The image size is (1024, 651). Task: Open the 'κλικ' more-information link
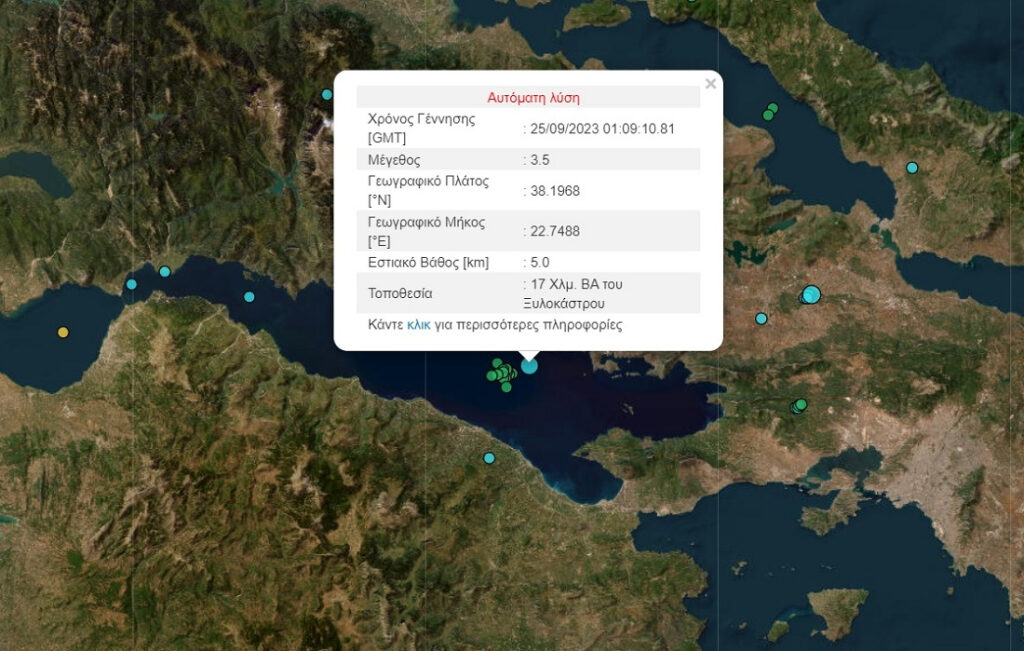pyautogui.click(x=419, y=325)
